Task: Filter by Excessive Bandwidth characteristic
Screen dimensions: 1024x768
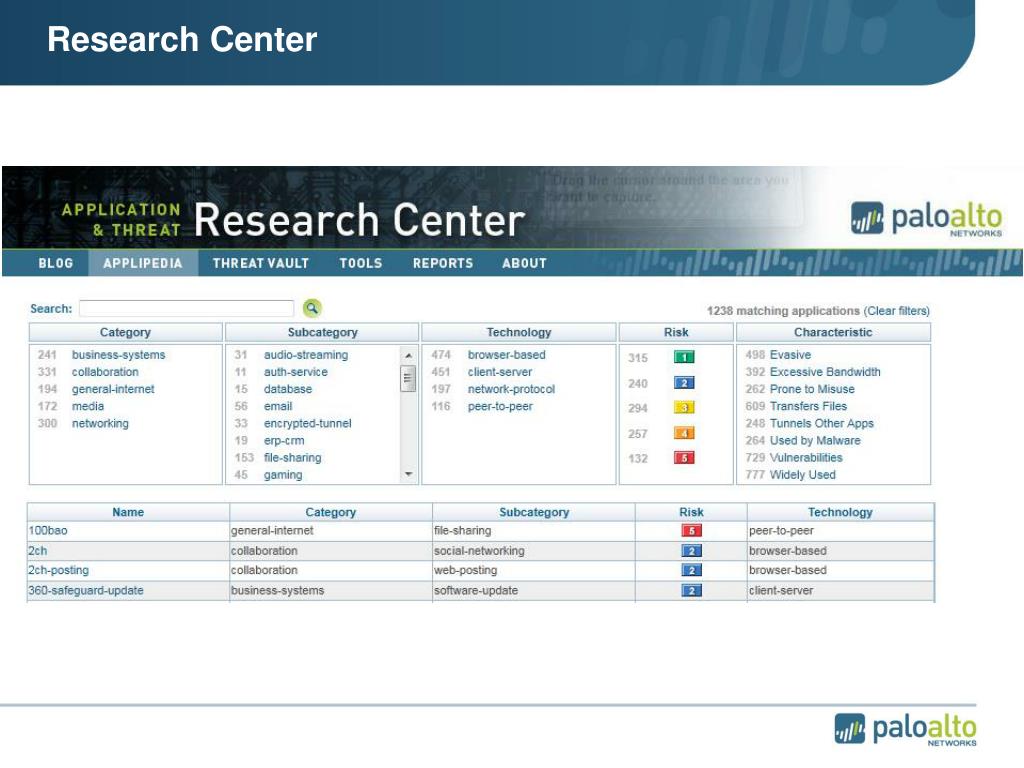Action: (x=825, y=372)
